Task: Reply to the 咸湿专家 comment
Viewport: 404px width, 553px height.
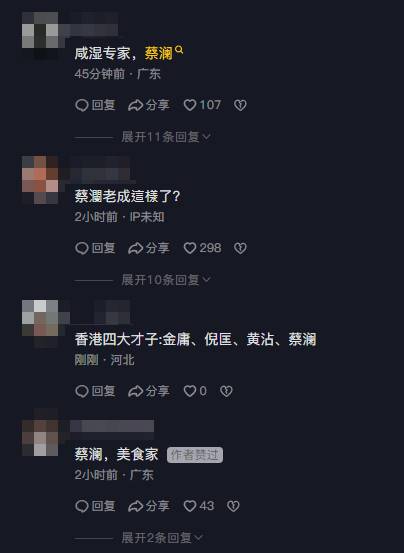Action: tap(95, 105)
